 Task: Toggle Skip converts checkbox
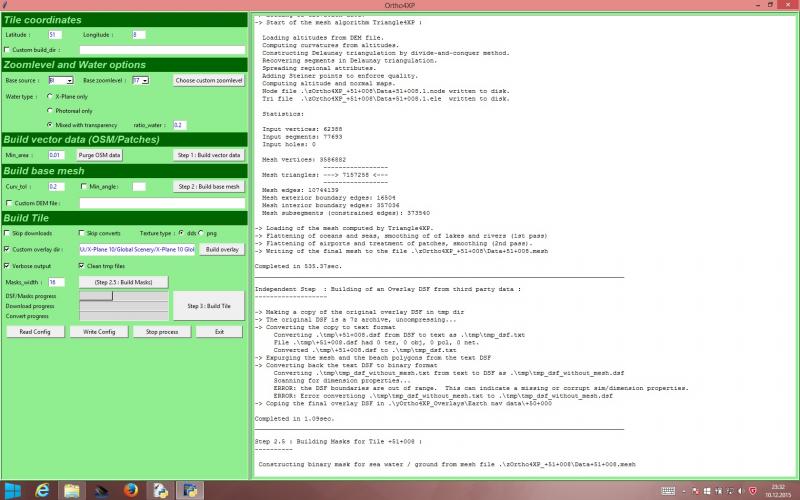tap(81, 233)
